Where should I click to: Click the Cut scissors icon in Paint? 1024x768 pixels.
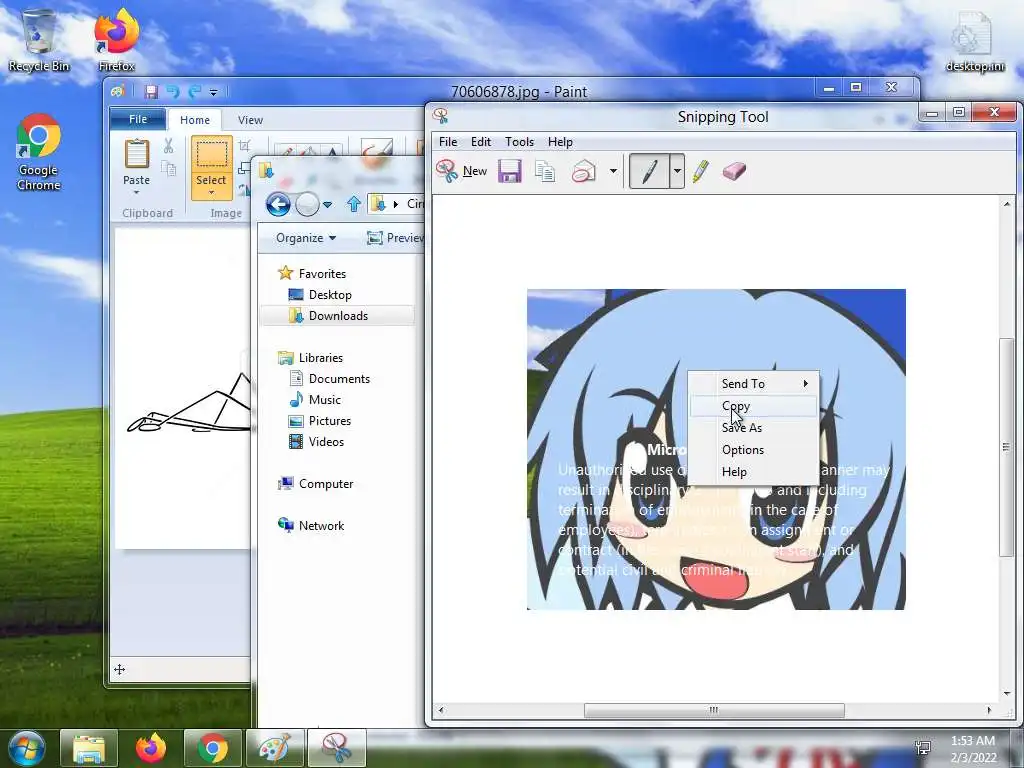[168, 146]
